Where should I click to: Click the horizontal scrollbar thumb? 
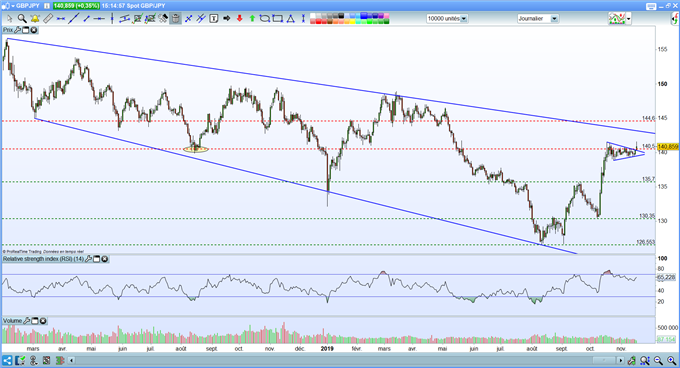point(604,360)
